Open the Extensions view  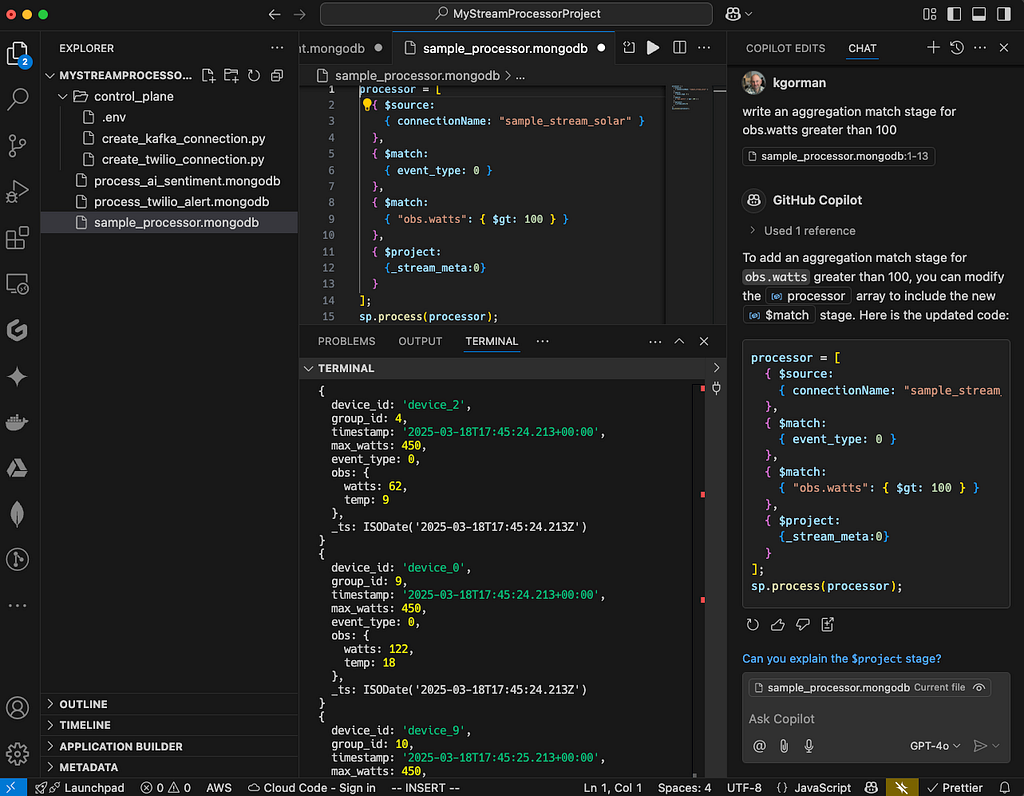[x=17, y=238]
